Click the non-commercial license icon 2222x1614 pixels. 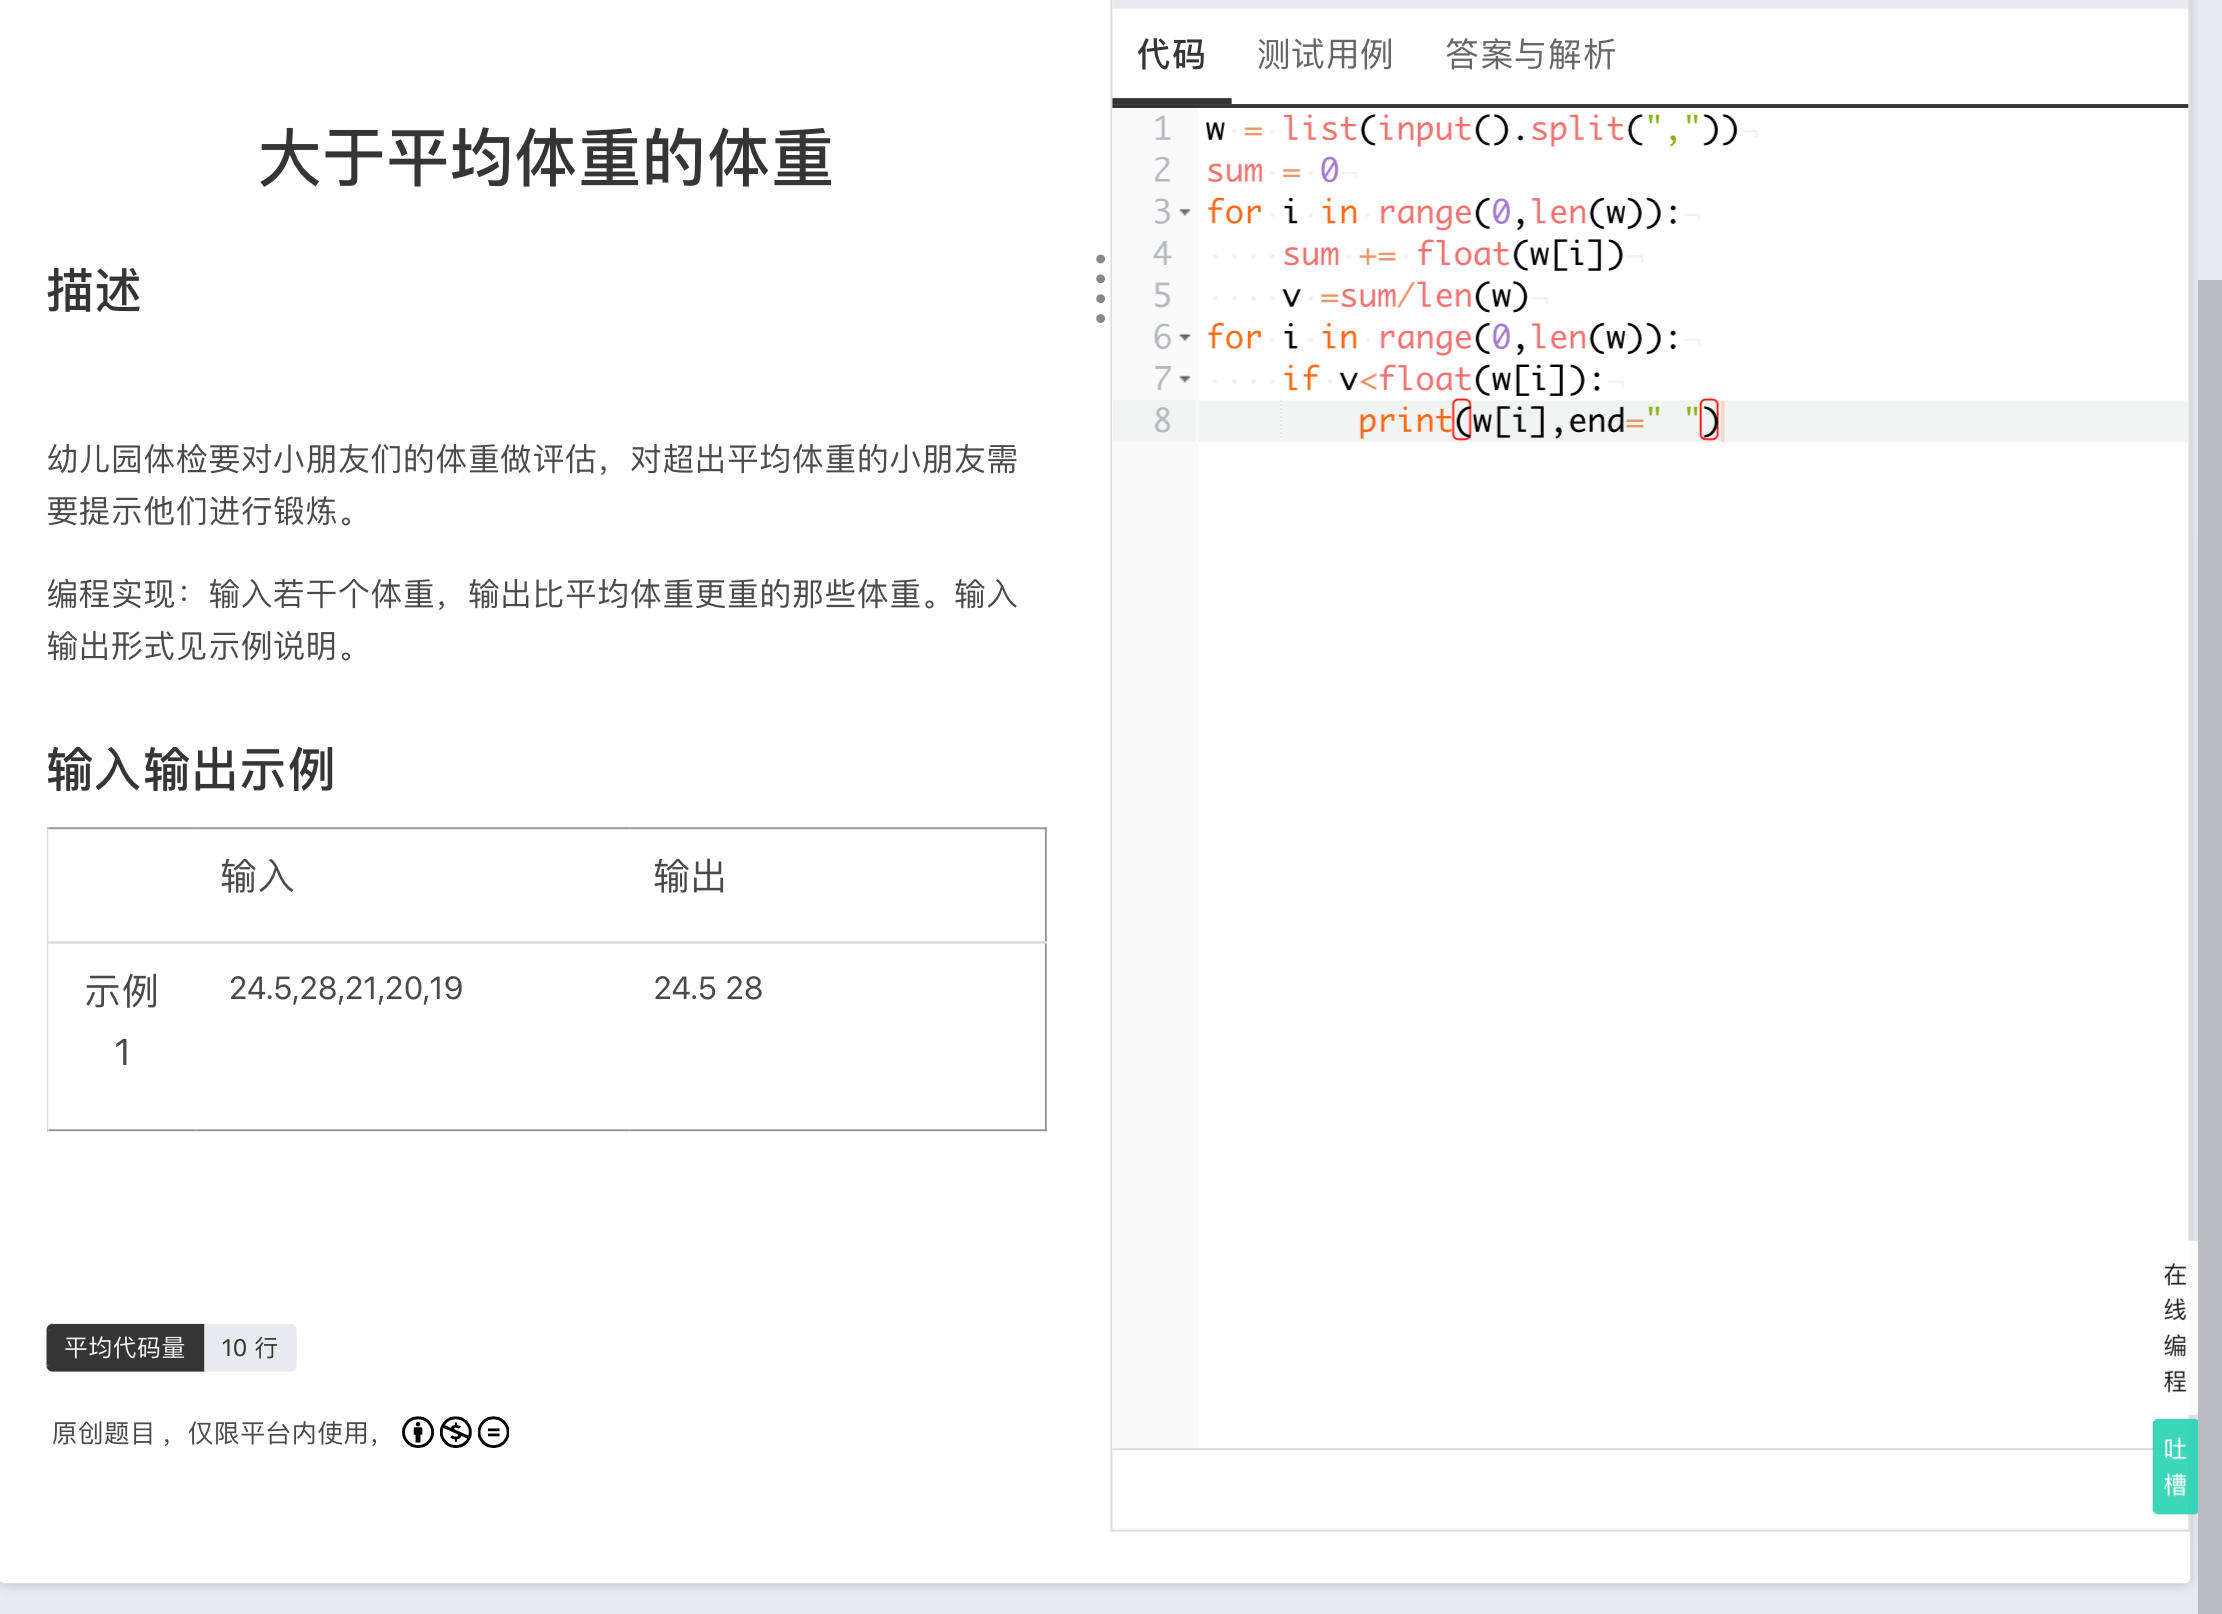click(456, 1432)
